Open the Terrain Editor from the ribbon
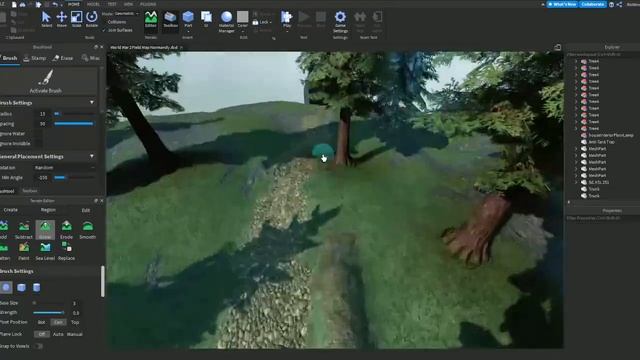Viewport: 640px width, 360px height. [151, 20]
